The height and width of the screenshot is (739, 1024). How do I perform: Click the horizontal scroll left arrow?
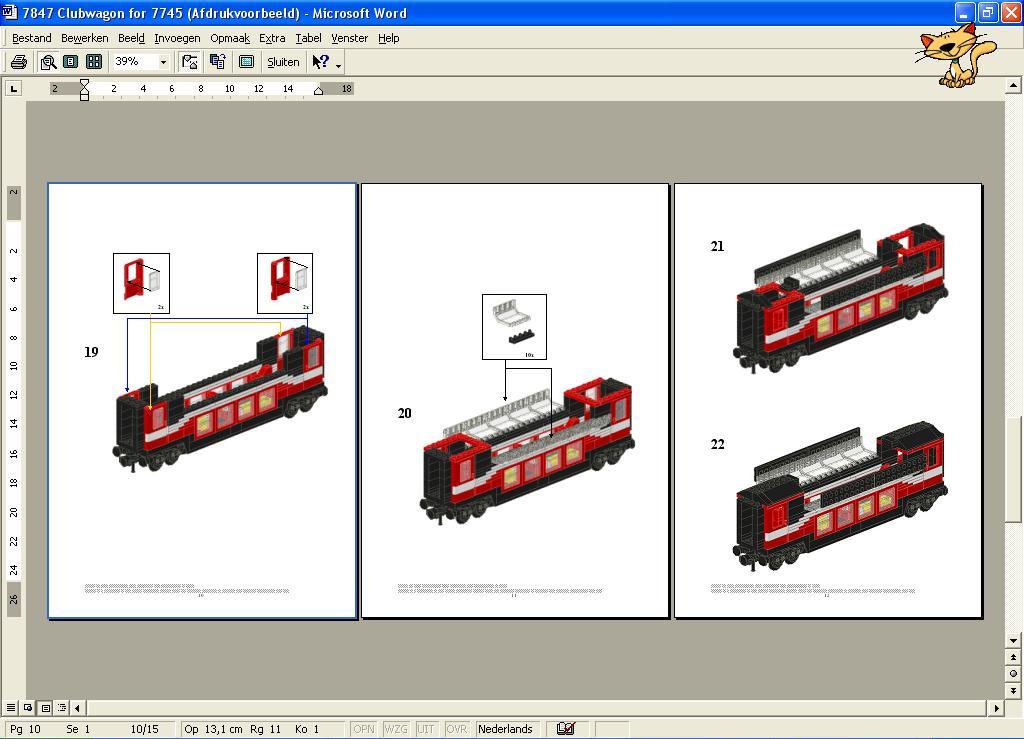pyautogui.click(x=78, y=708)
